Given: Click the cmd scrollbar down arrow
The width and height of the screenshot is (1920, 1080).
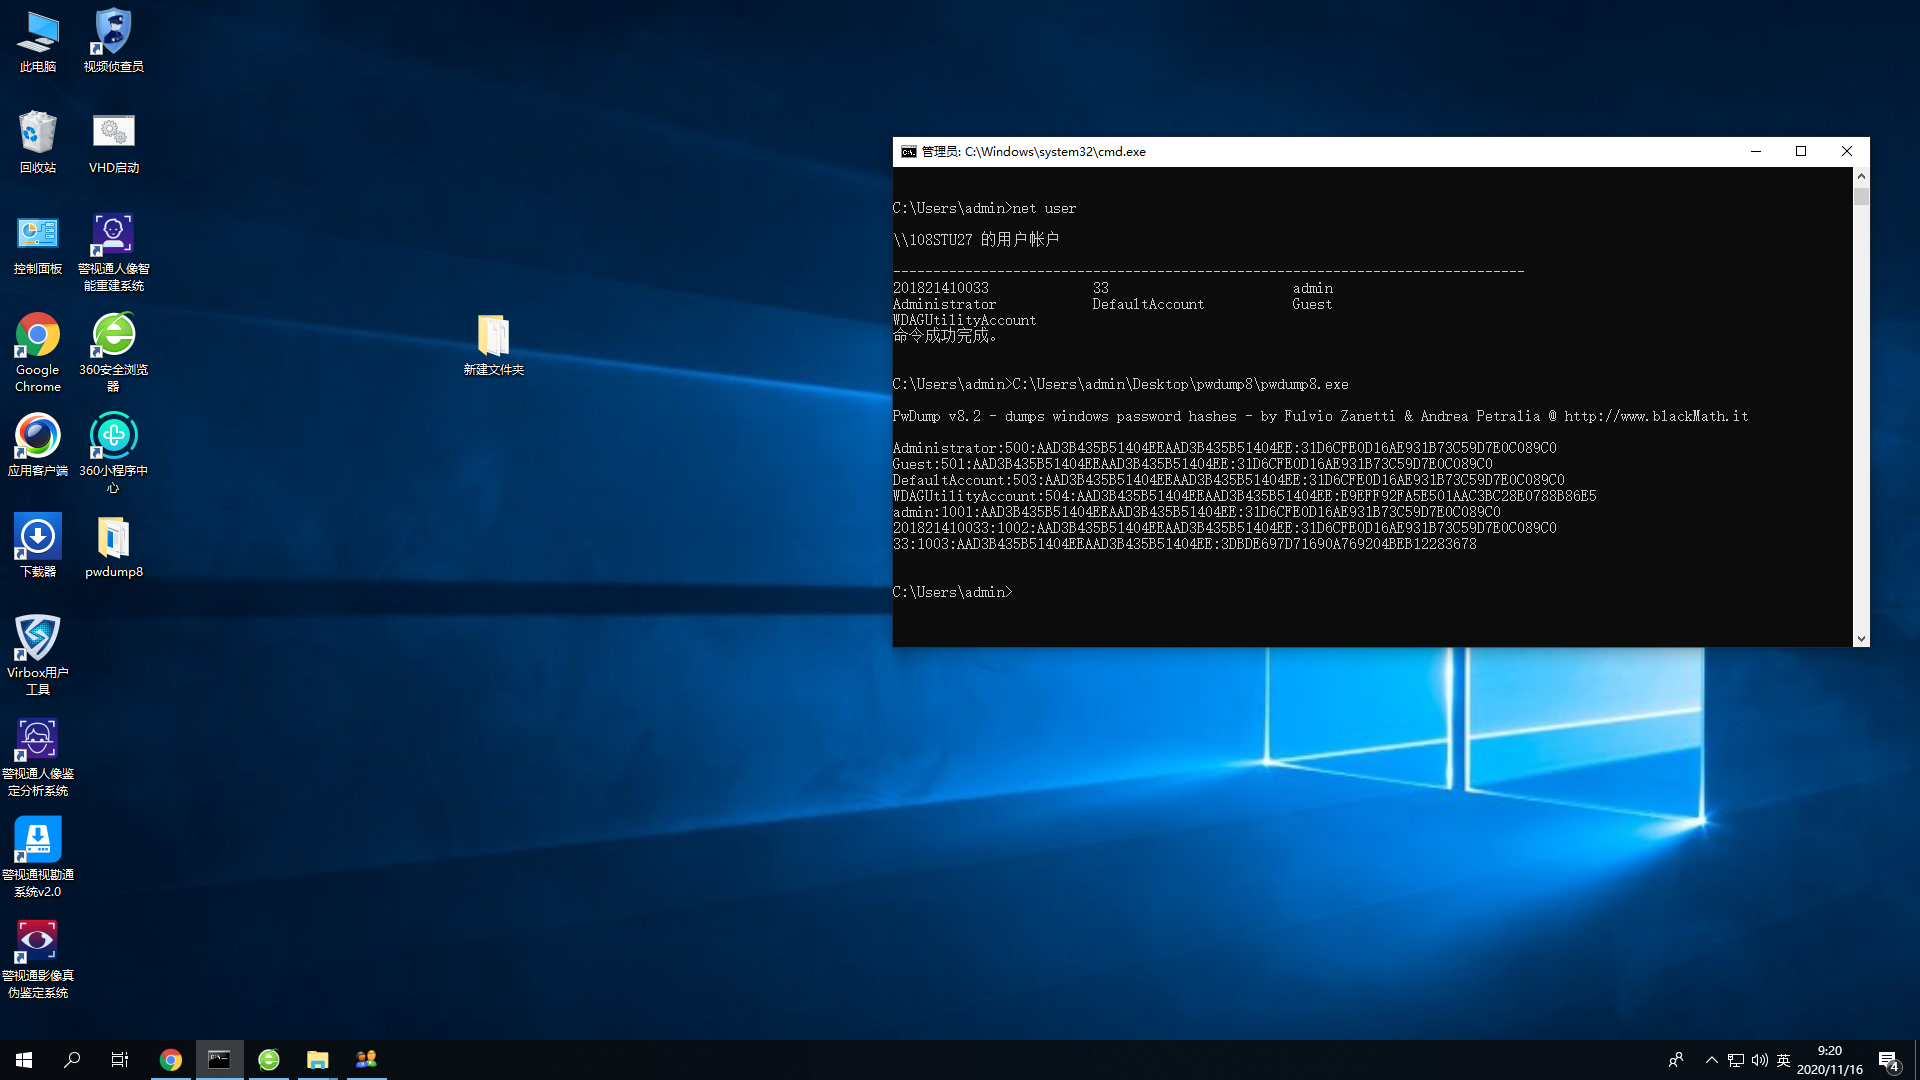Looking at the screenshot, I should (x=1861, y=638).
